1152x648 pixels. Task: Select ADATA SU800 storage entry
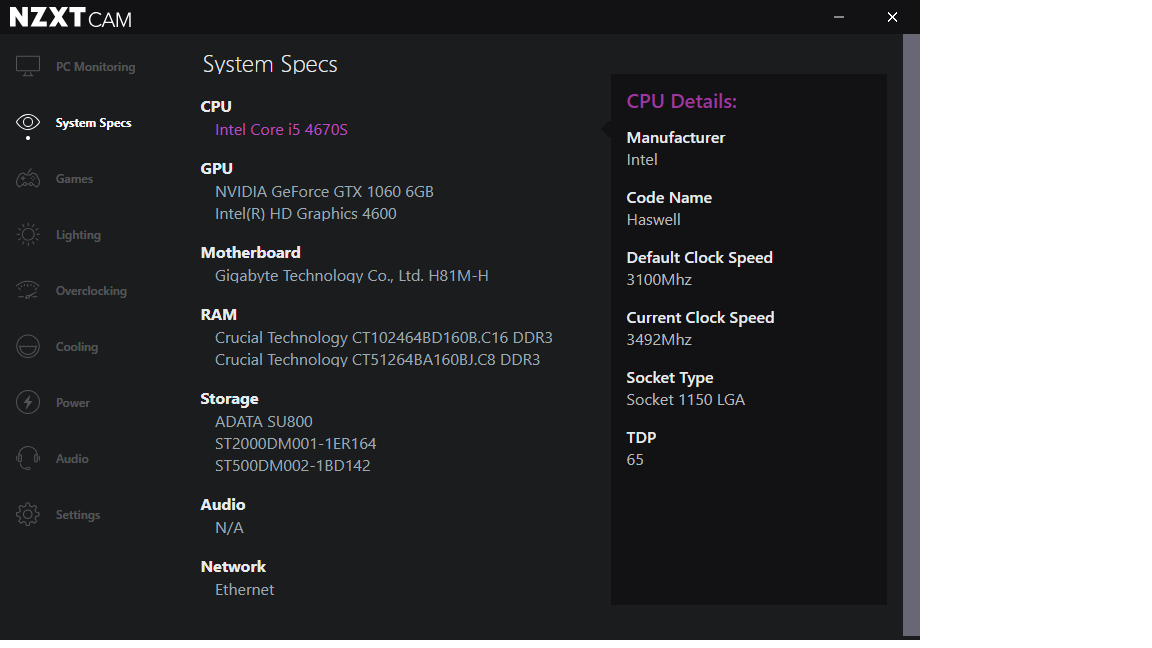(x=264, y=422)
